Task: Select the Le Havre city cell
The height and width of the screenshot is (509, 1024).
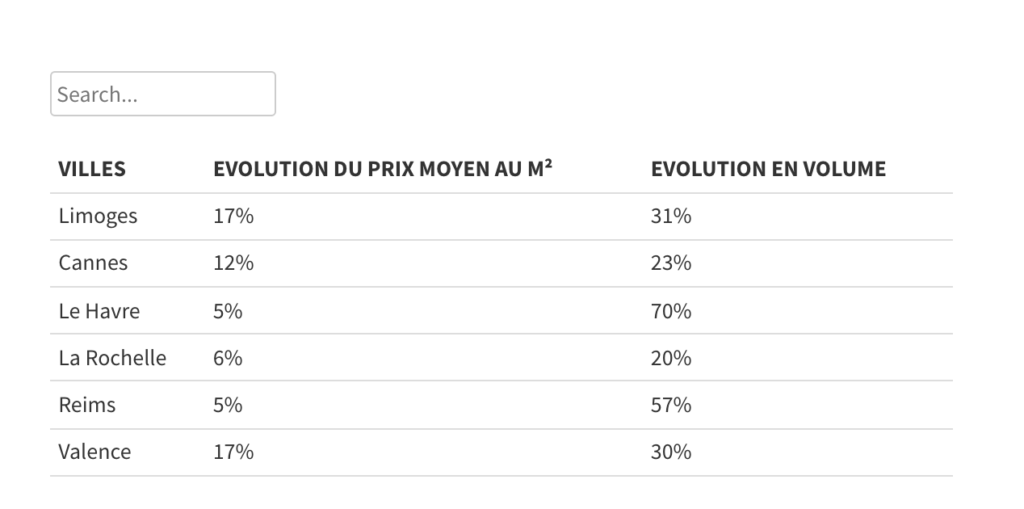Action: (99, 311)
